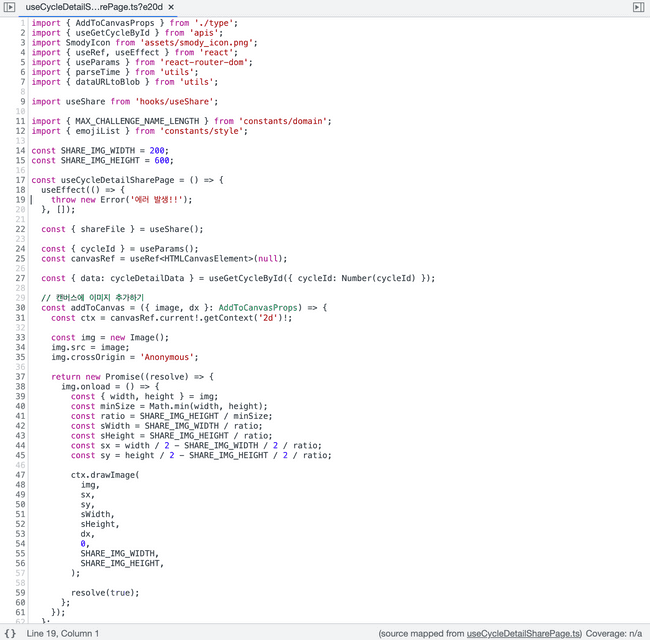This screenshot has height=640, width=650.
Task: Click the ctx.drawImage( call in code
Action: pos(105,474)
